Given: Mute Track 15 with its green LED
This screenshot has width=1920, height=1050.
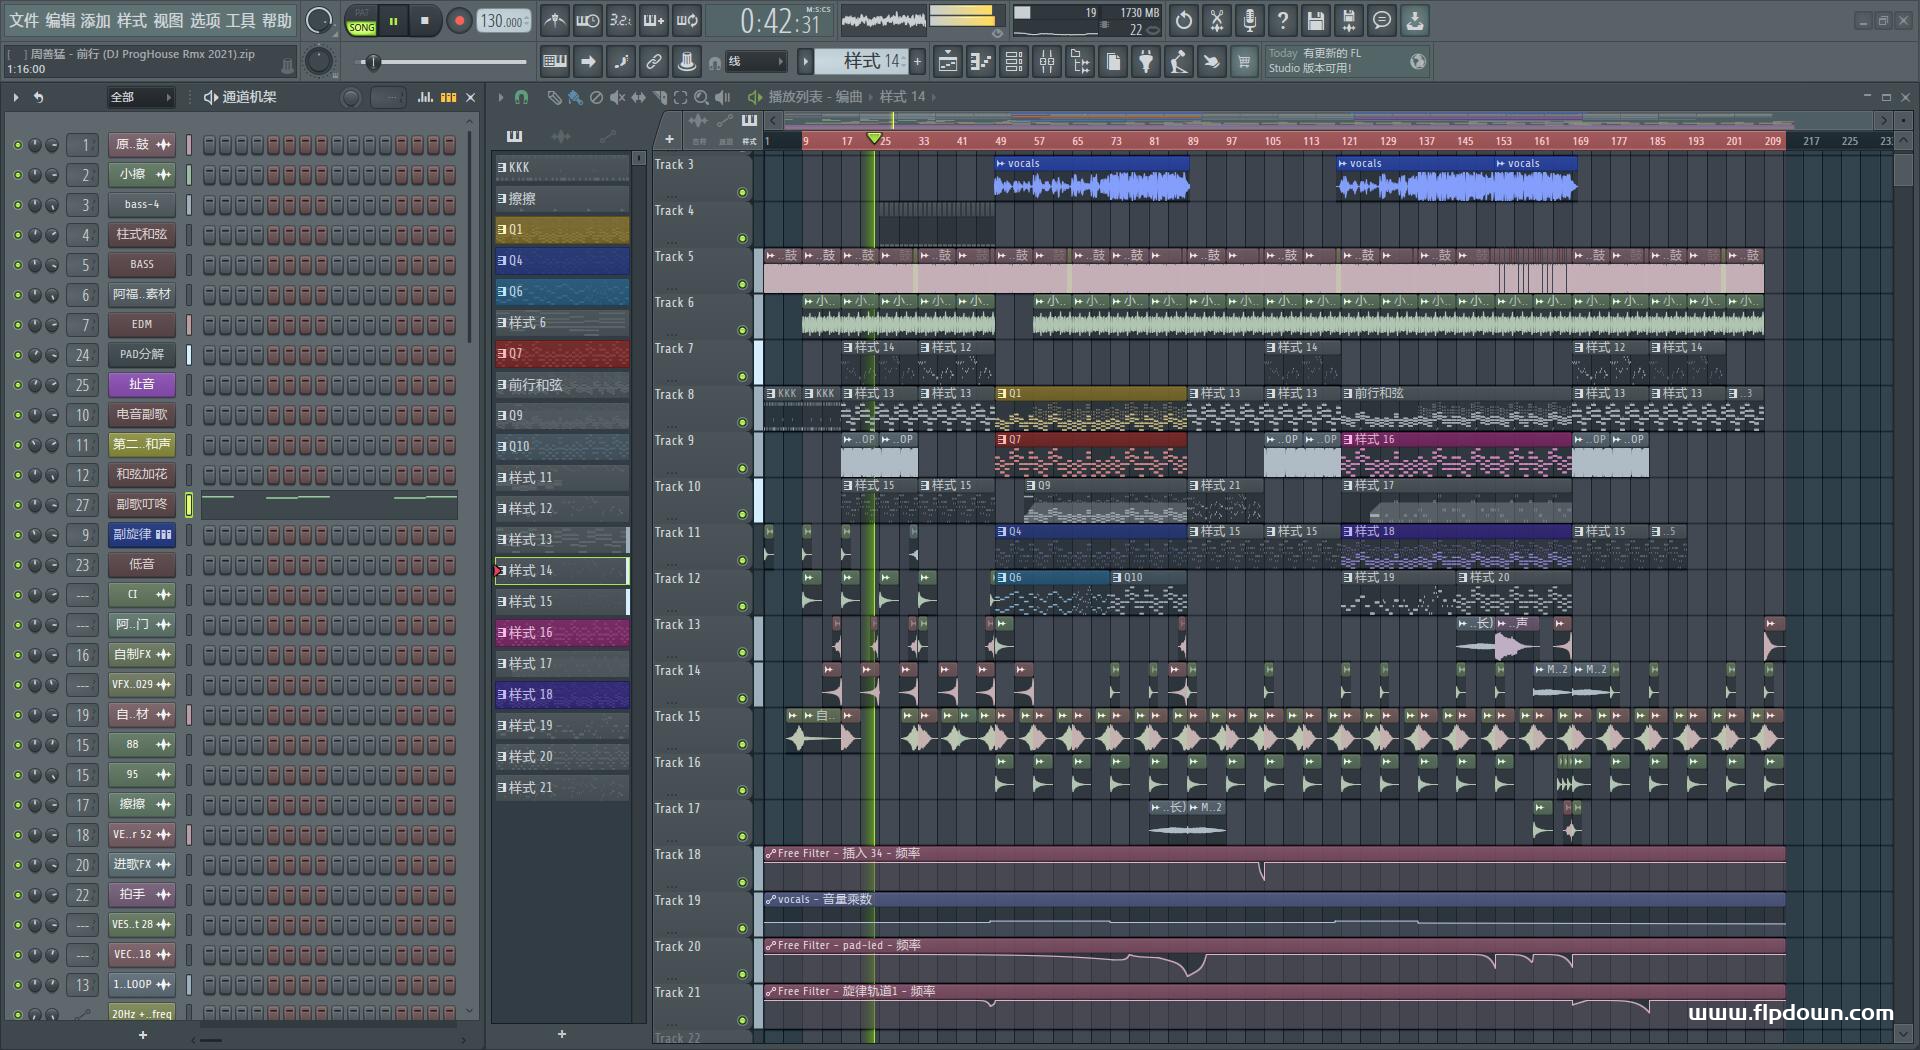Looking at the screenshot, I should [x=742, y=744].
